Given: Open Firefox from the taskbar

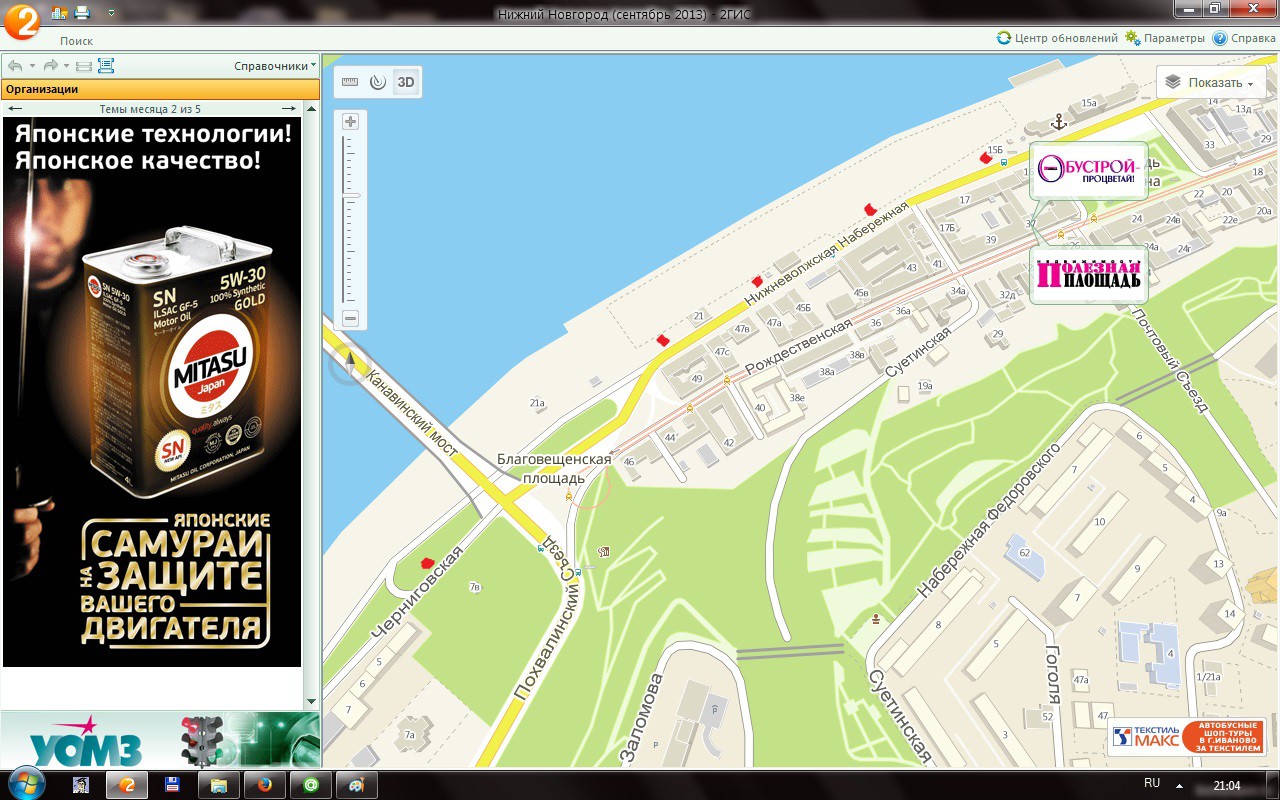Looking at the screenshot, I should 264,785.
